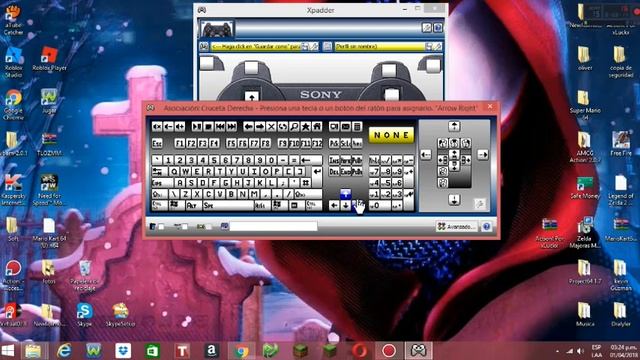Toggle the third checkbox in assignment footer
The image size is (640, 360).
[209, 226]
